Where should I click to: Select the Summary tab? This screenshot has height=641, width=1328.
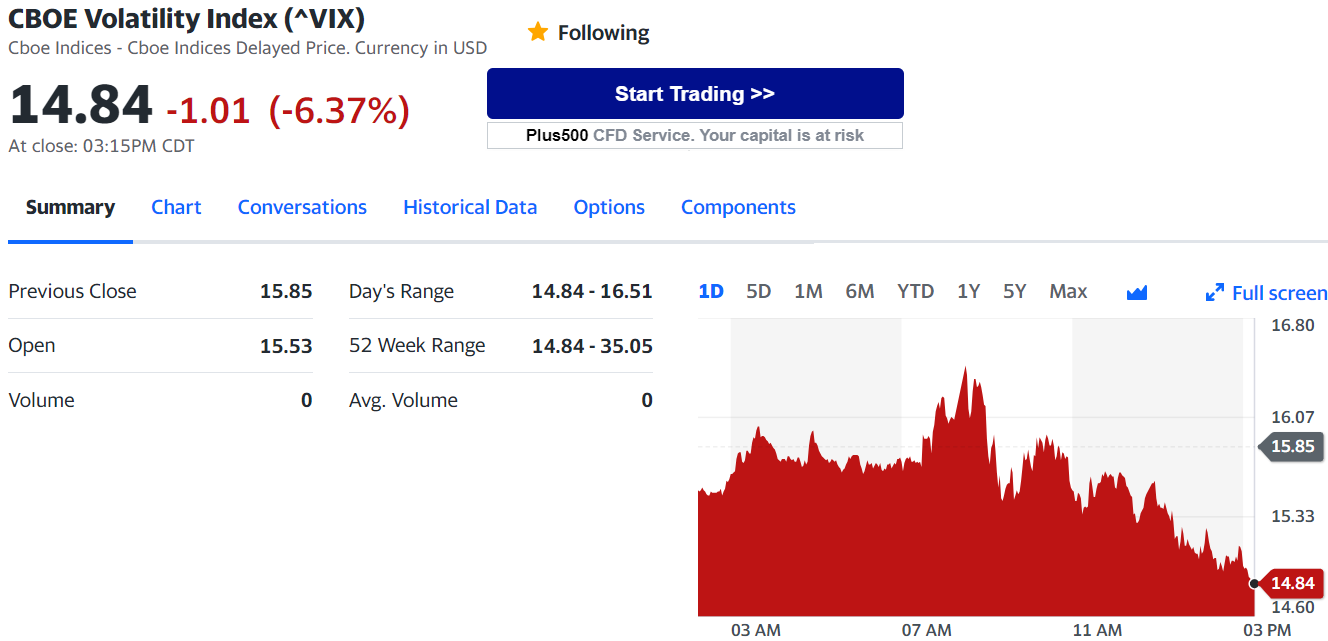point(70,207)
